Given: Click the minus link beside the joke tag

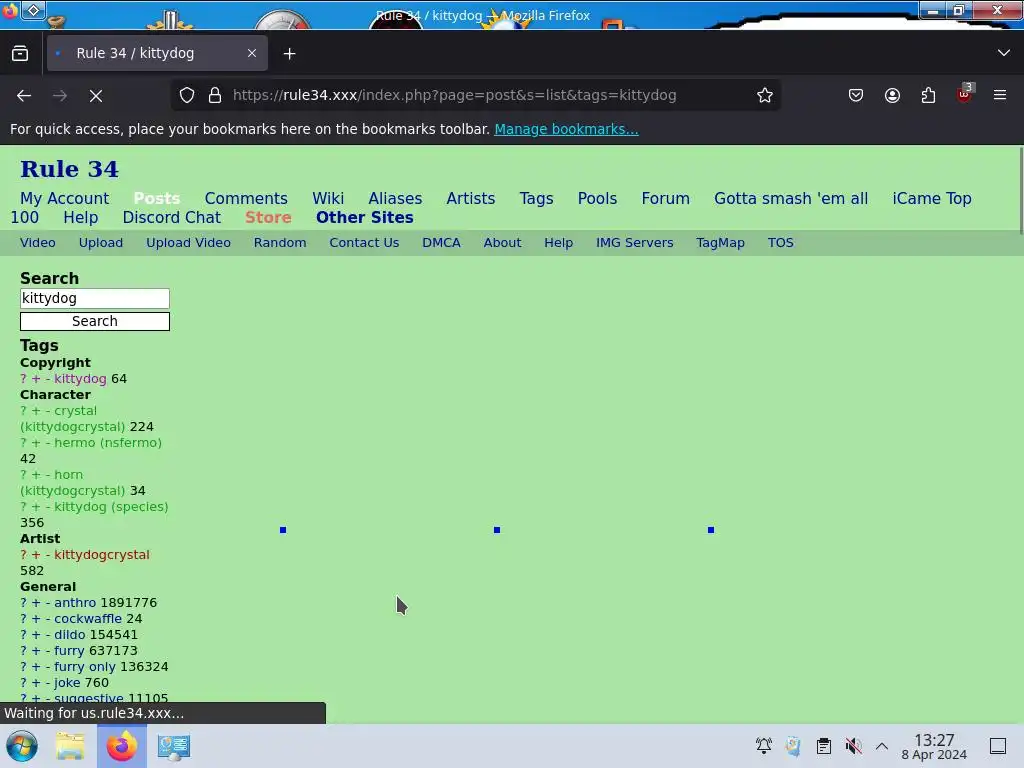Looking at the screenshot, I should 48,682.
